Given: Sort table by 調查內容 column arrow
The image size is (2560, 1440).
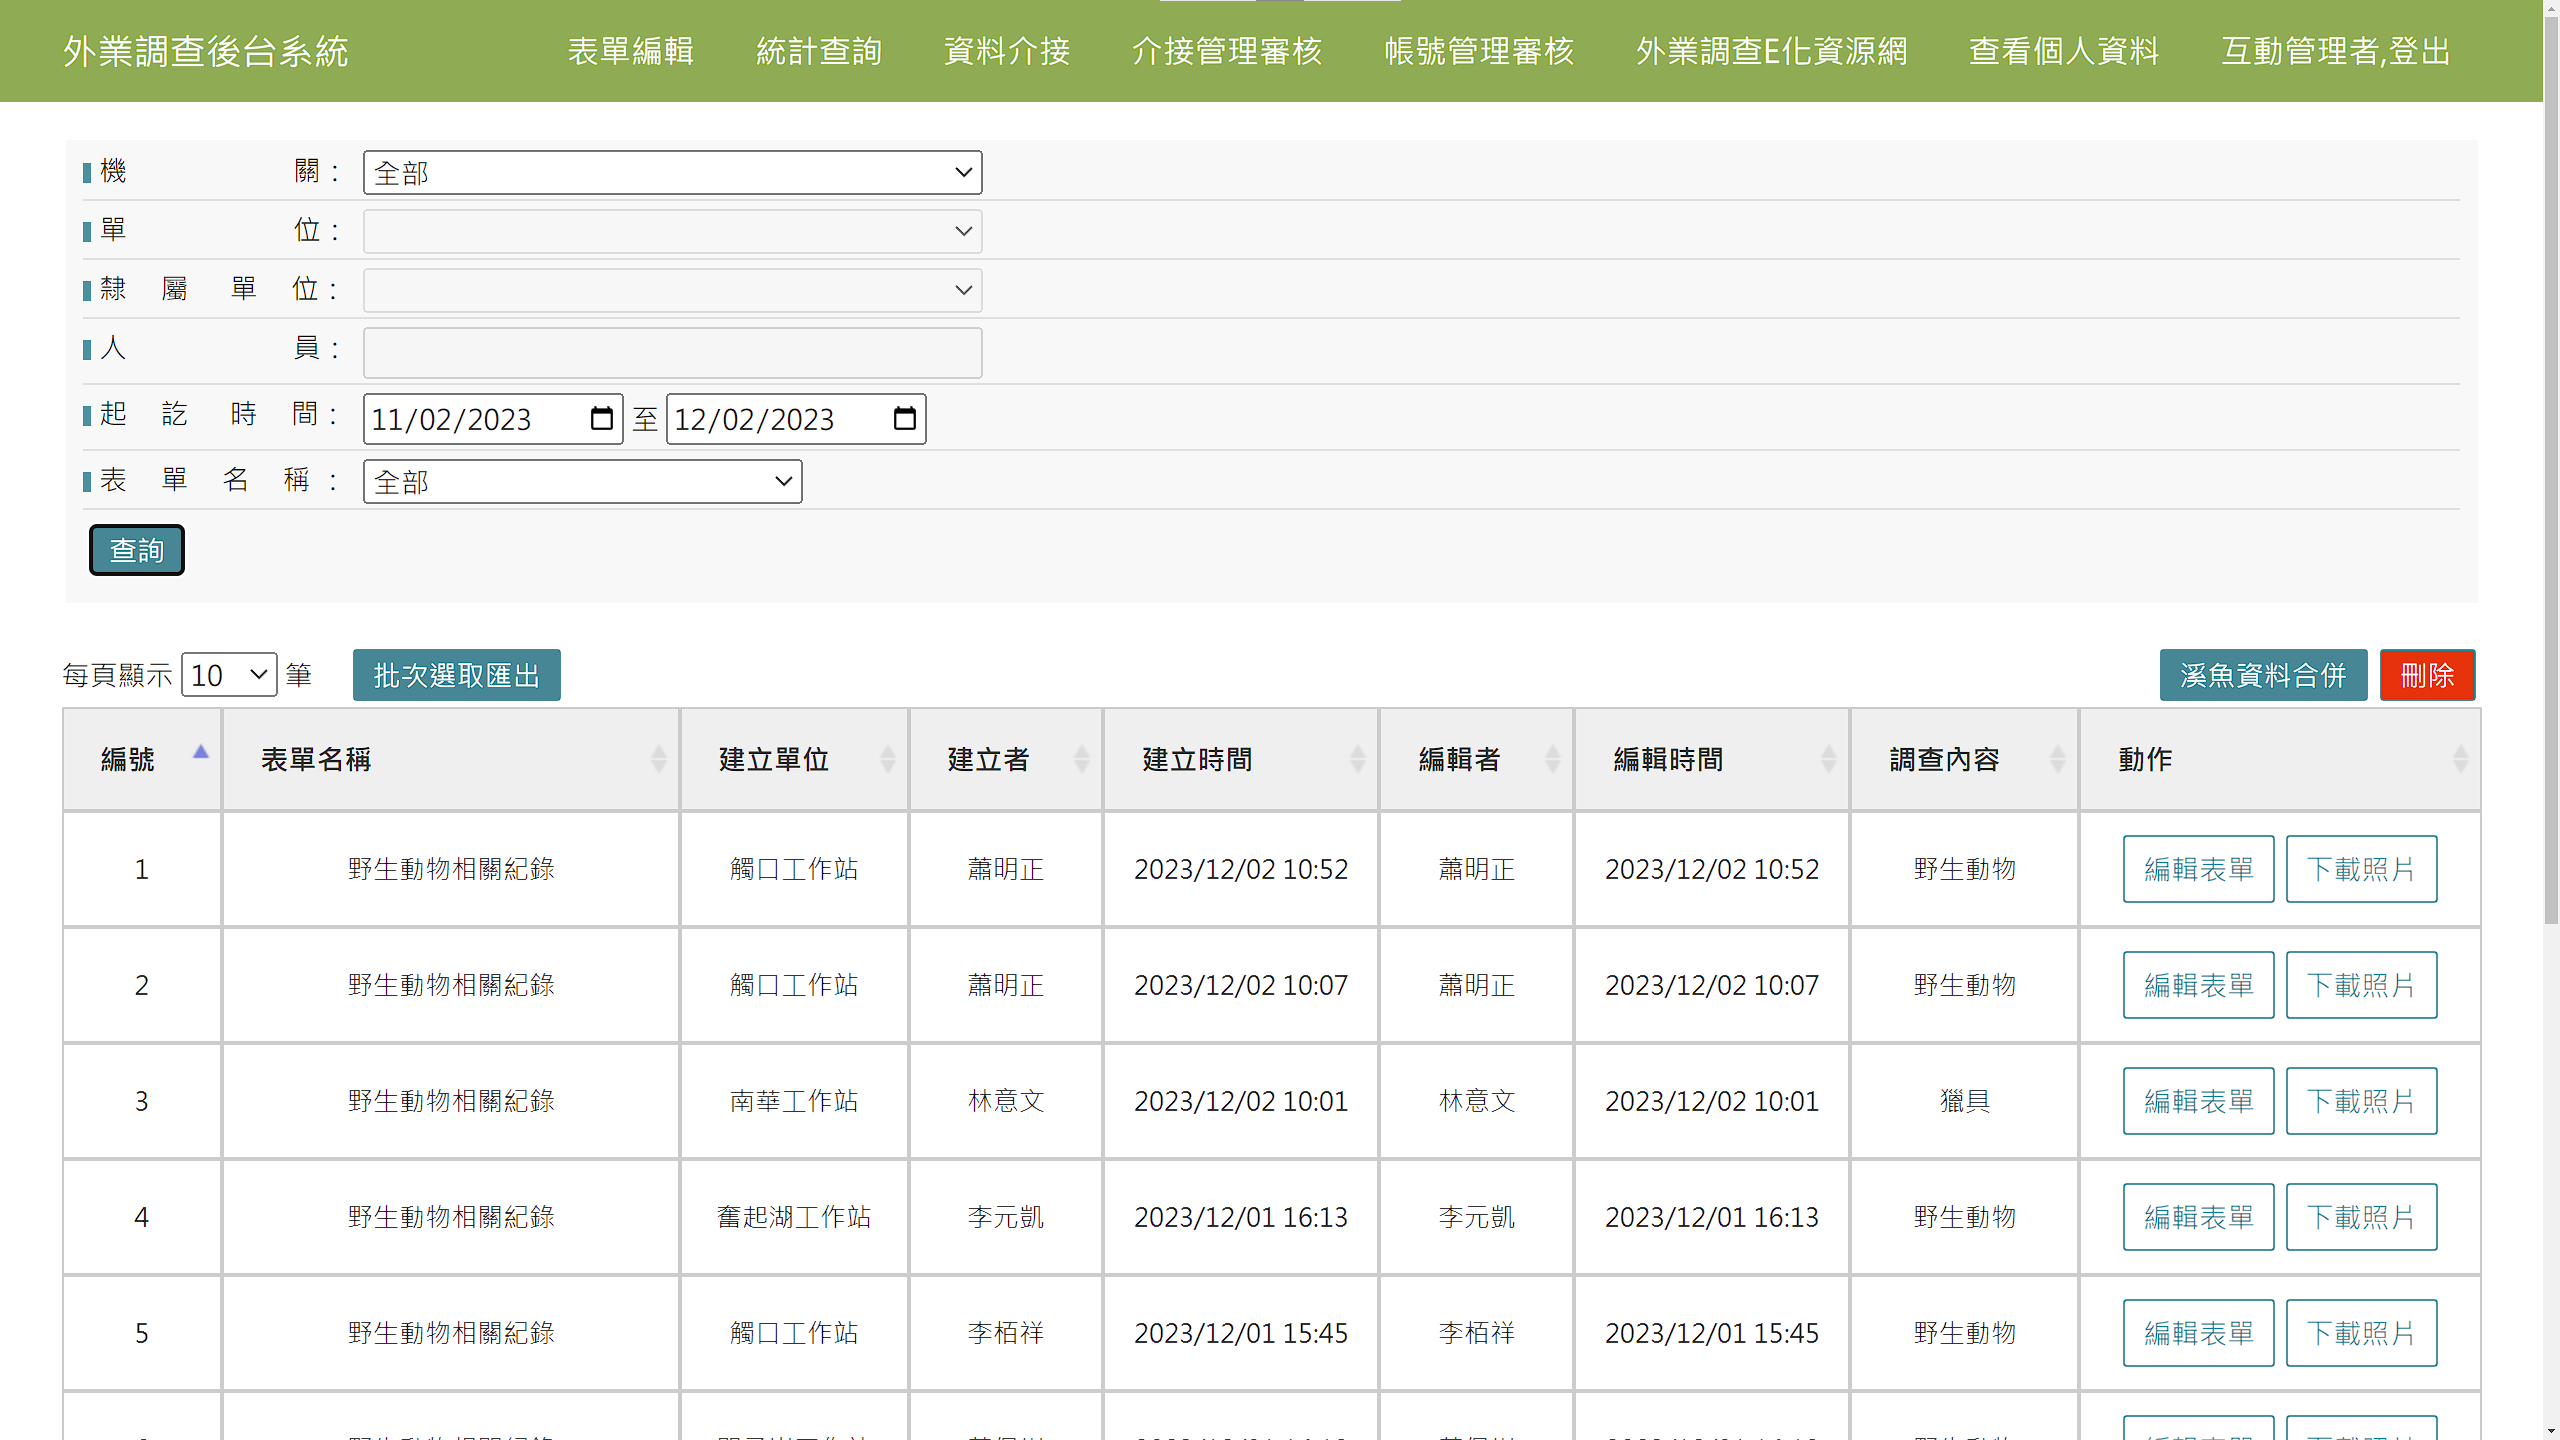Looking at the screenshot, I should point(2057,759).
